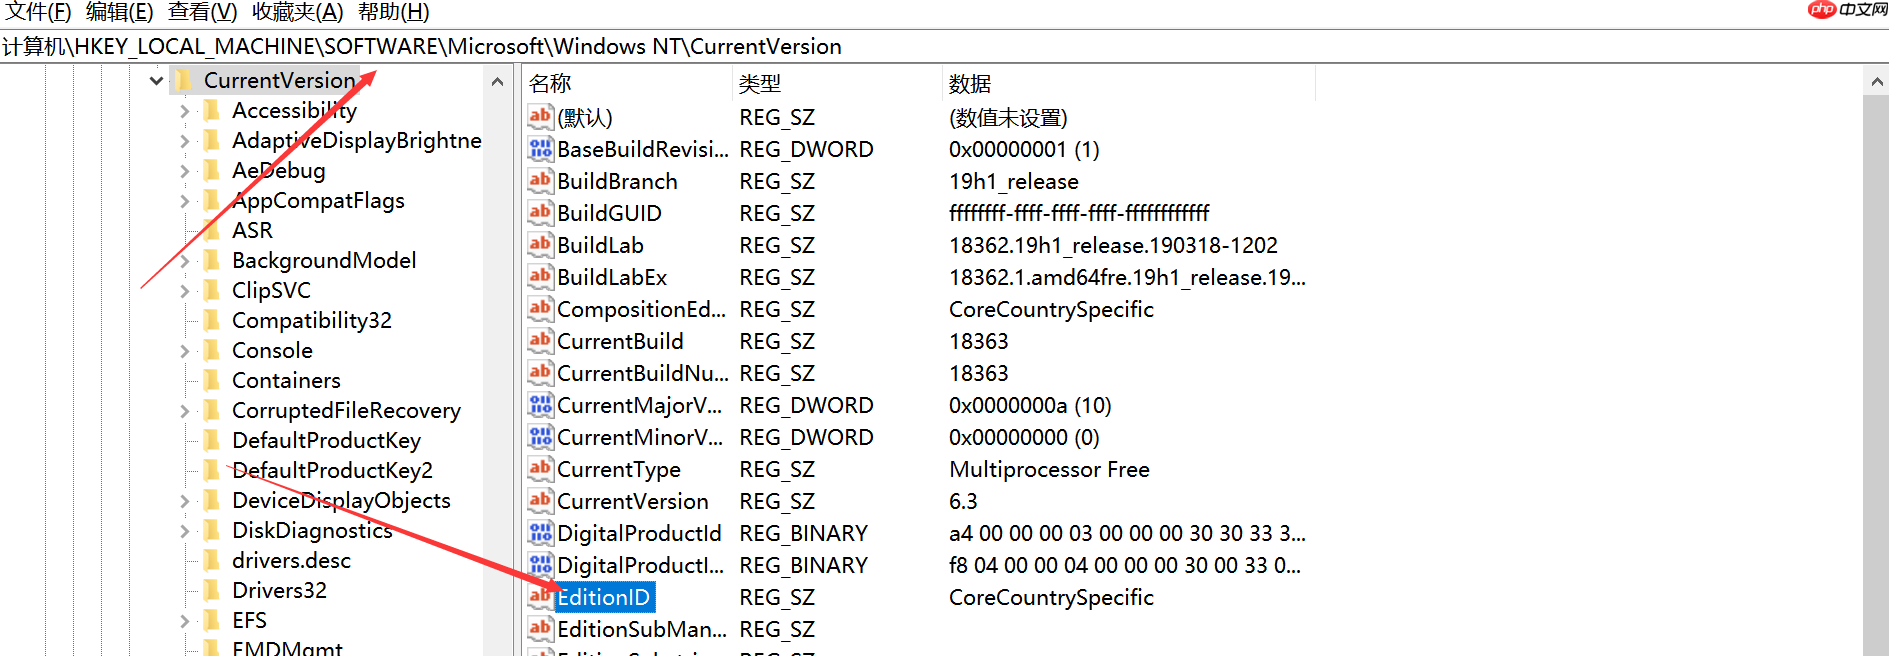The image size is (1889, 656).
Task: Select the DefaultProductKey2 key
Action: pos(332,470)
